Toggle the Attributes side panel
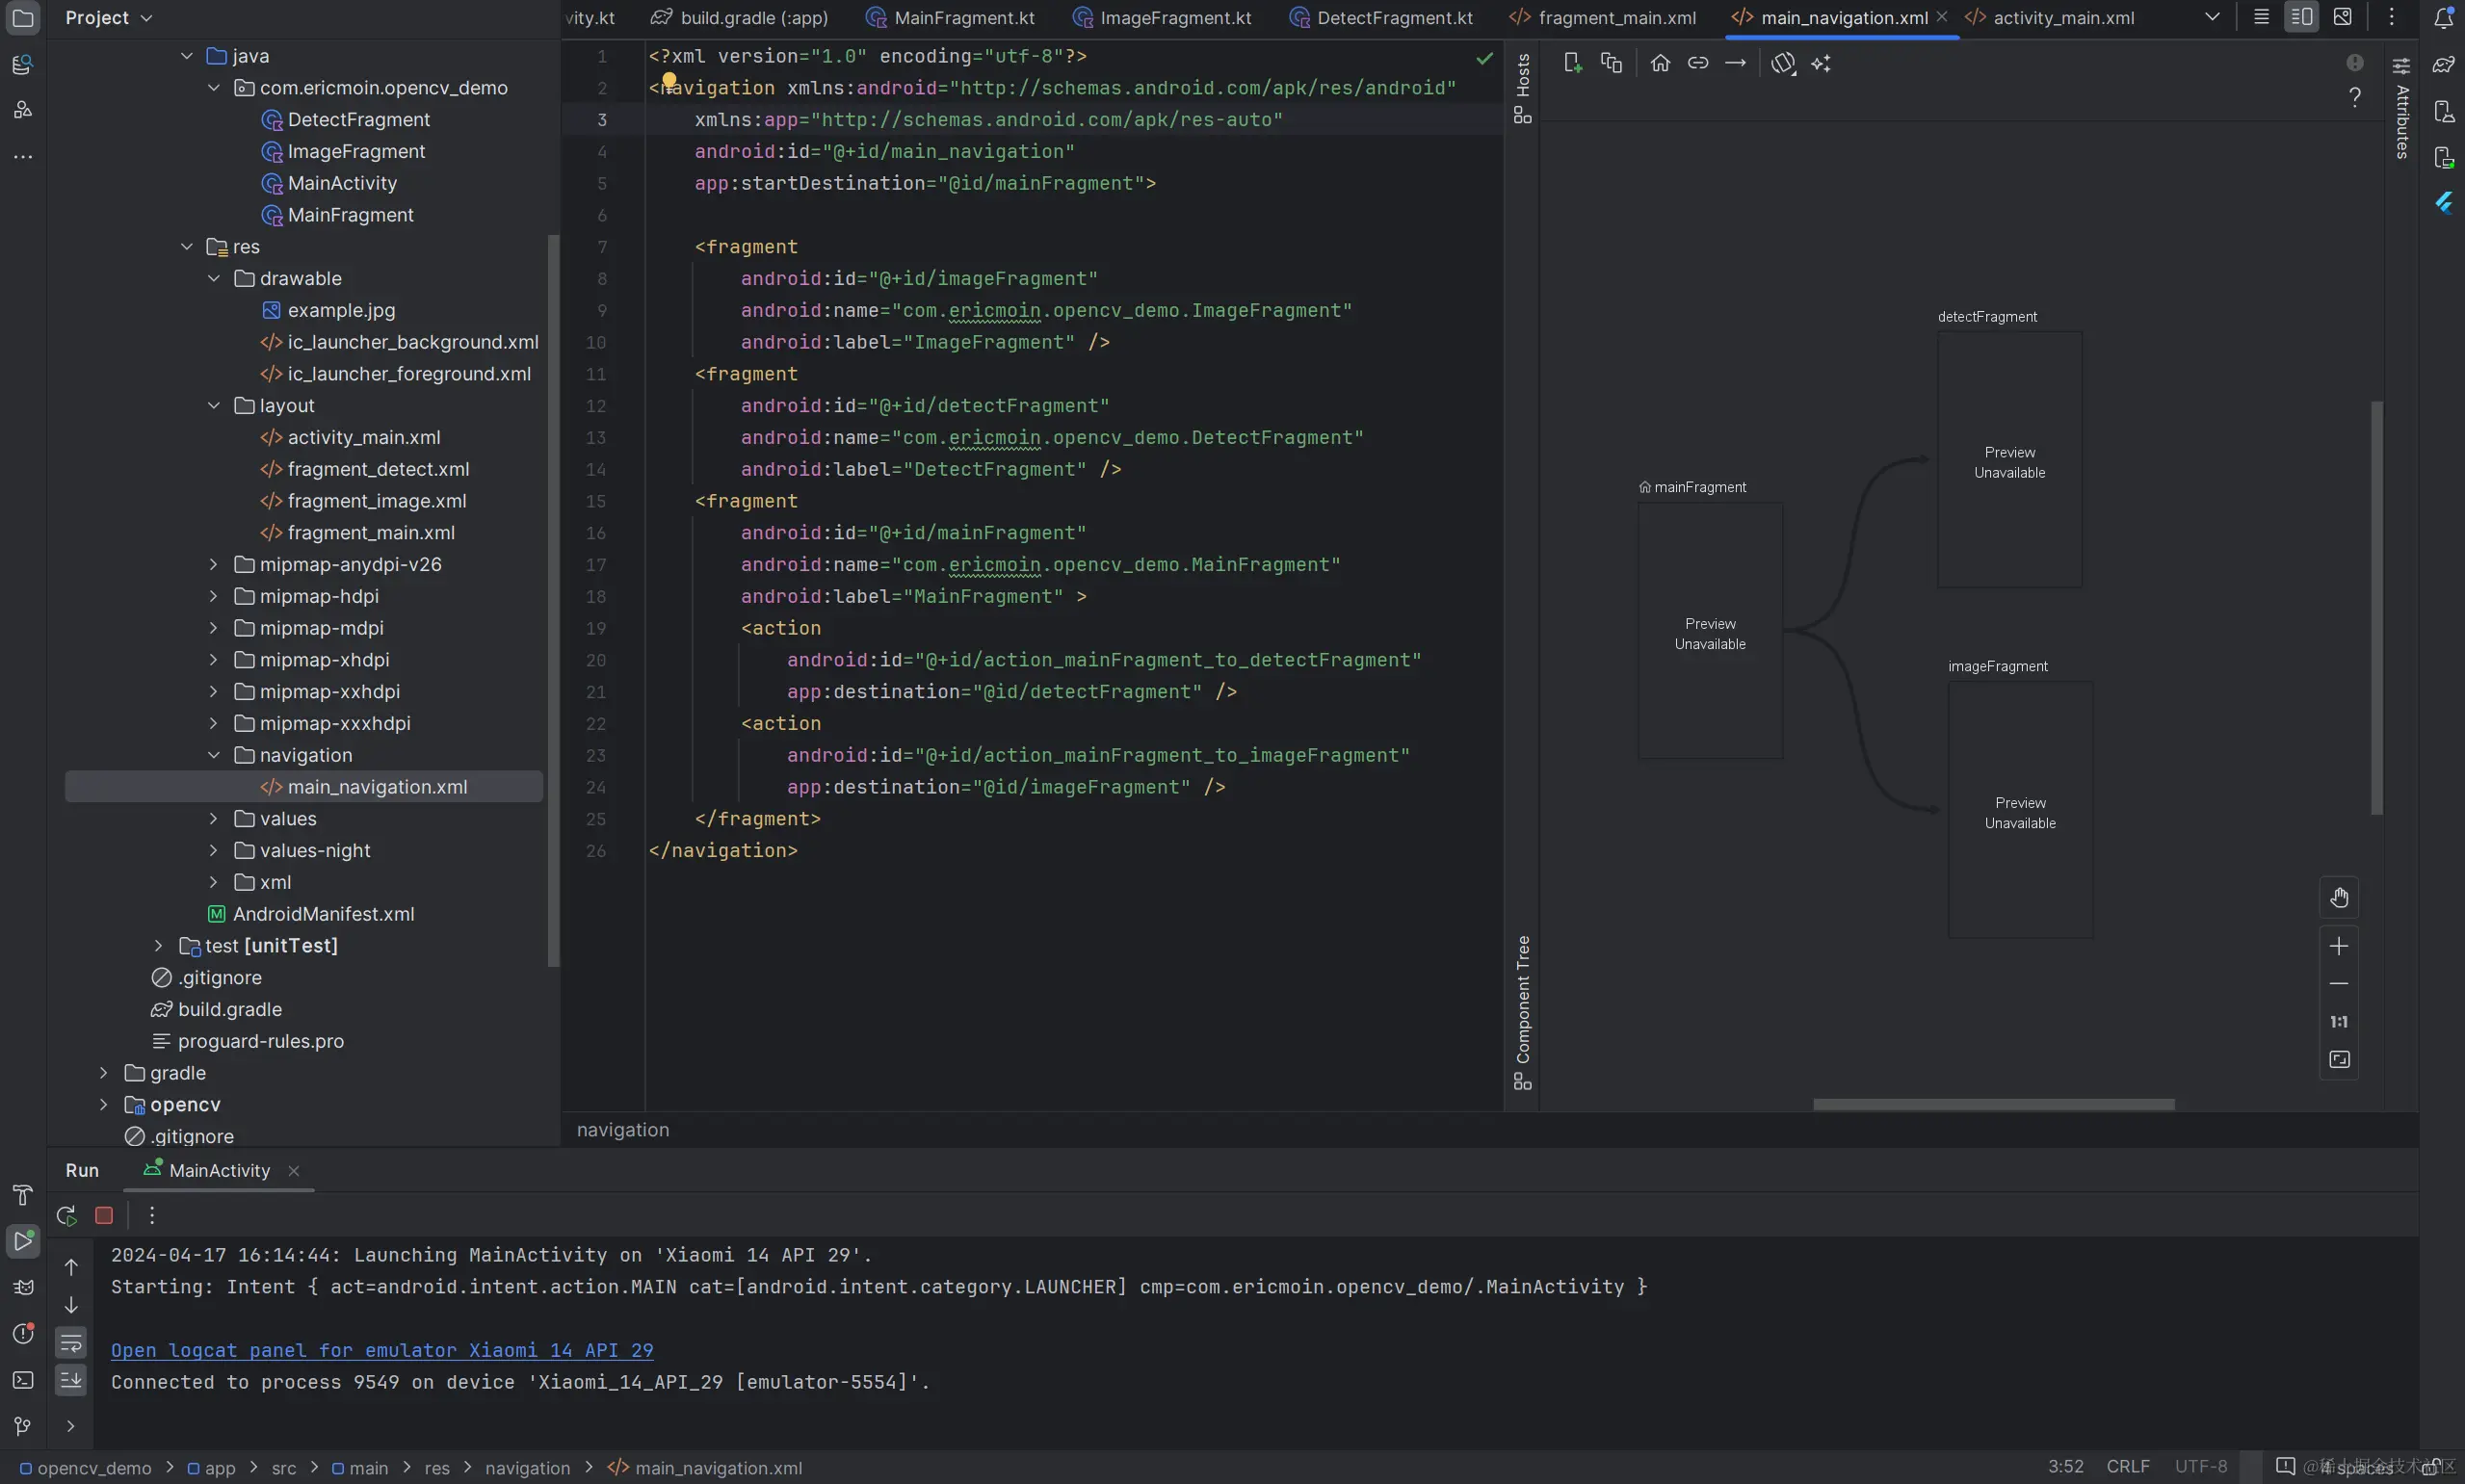 pos(2401,107)
